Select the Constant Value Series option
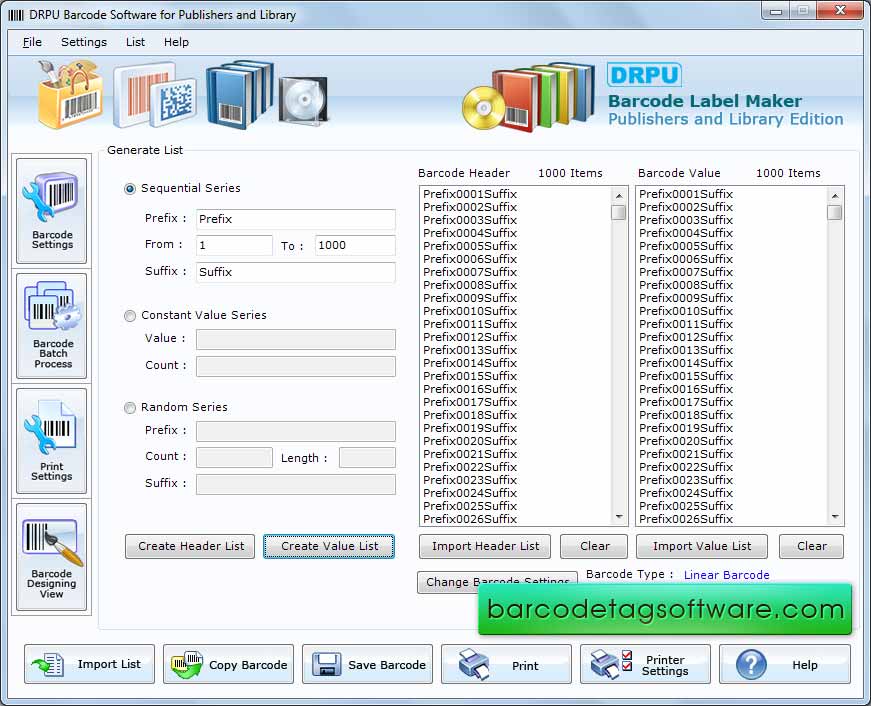The image size is (871, 706). (x=130, y=316)
